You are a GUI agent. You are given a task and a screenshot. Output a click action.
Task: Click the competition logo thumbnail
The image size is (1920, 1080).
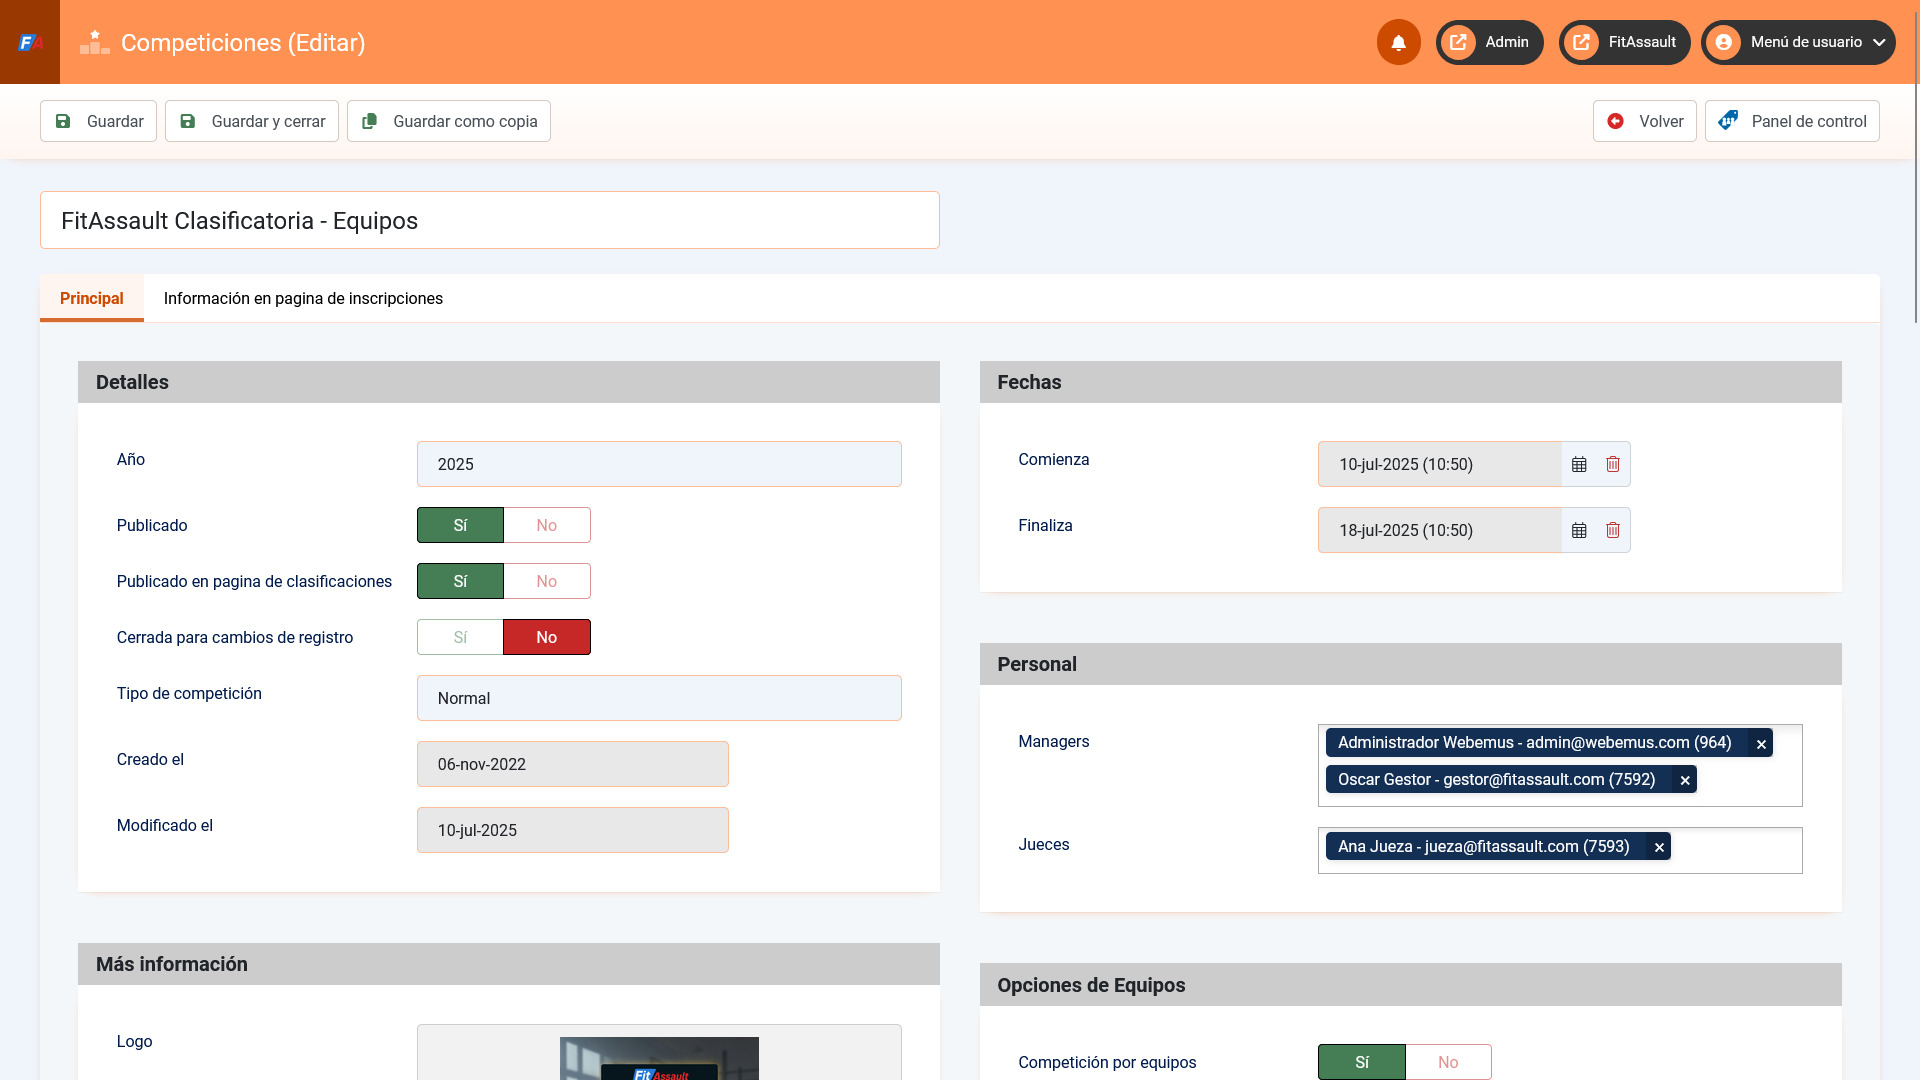tap(659, 1058)
